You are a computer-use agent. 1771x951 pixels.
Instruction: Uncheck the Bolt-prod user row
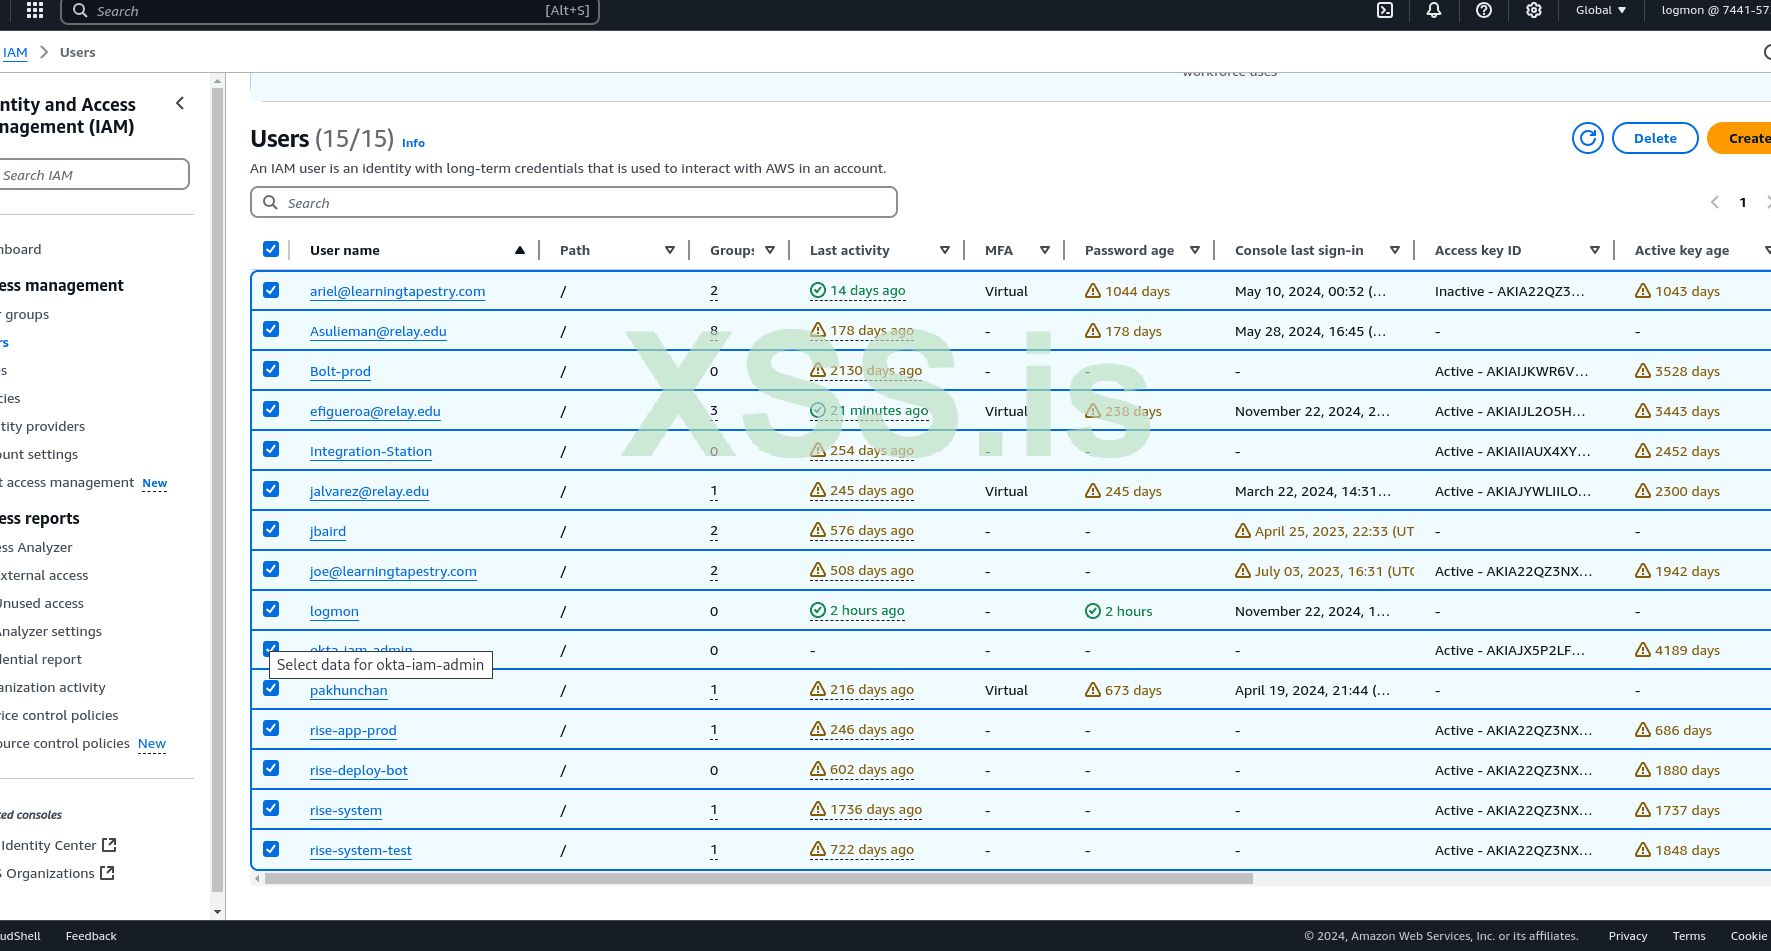click(271, 369)
